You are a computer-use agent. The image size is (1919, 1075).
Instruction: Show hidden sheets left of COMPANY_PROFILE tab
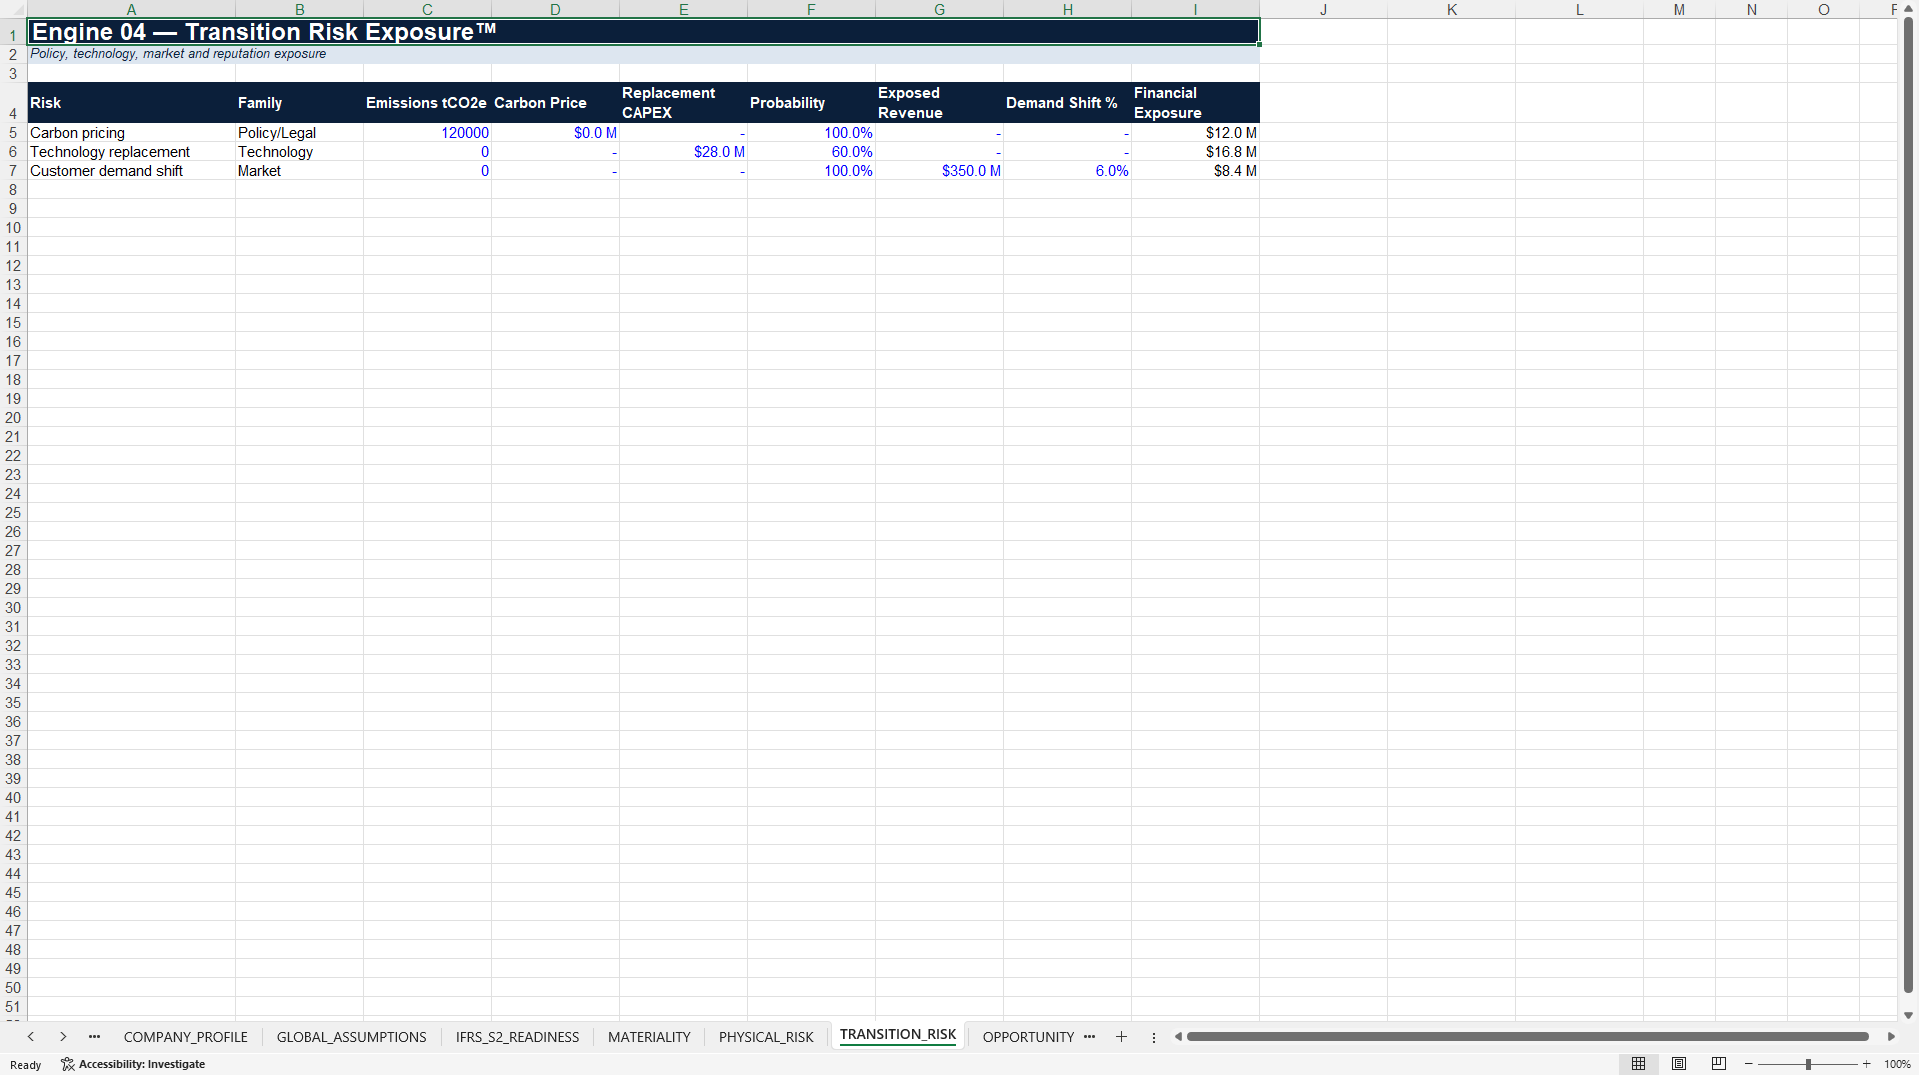[94, 1037]
